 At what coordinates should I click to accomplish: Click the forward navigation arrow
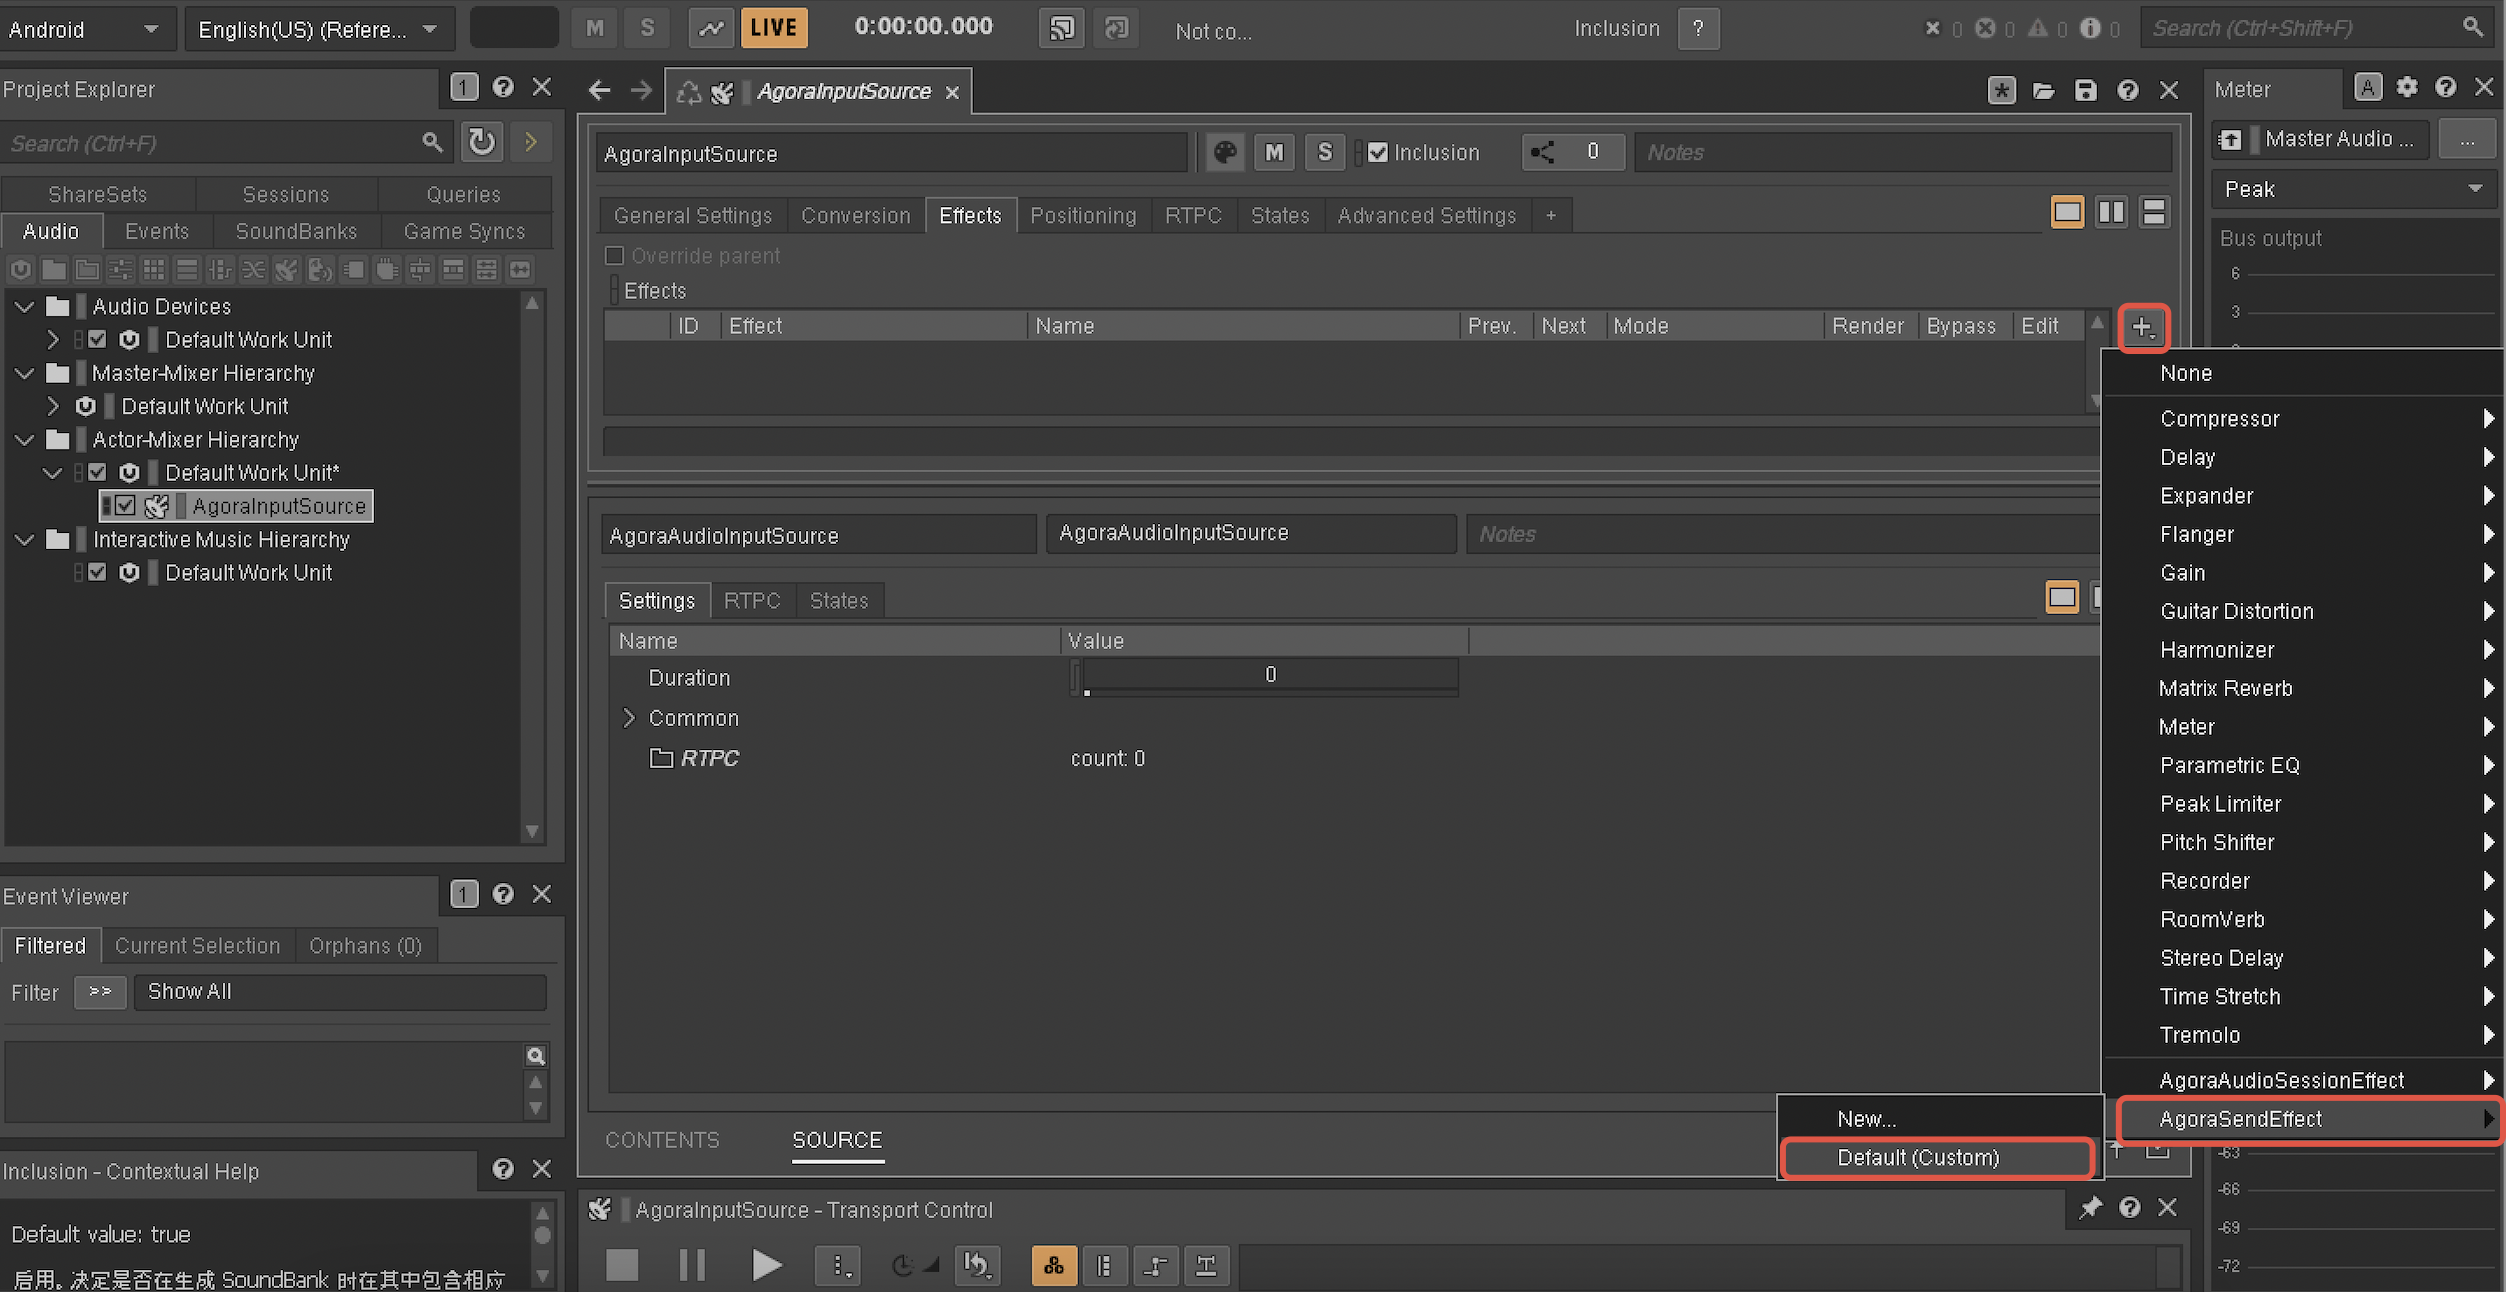point(641,91)
